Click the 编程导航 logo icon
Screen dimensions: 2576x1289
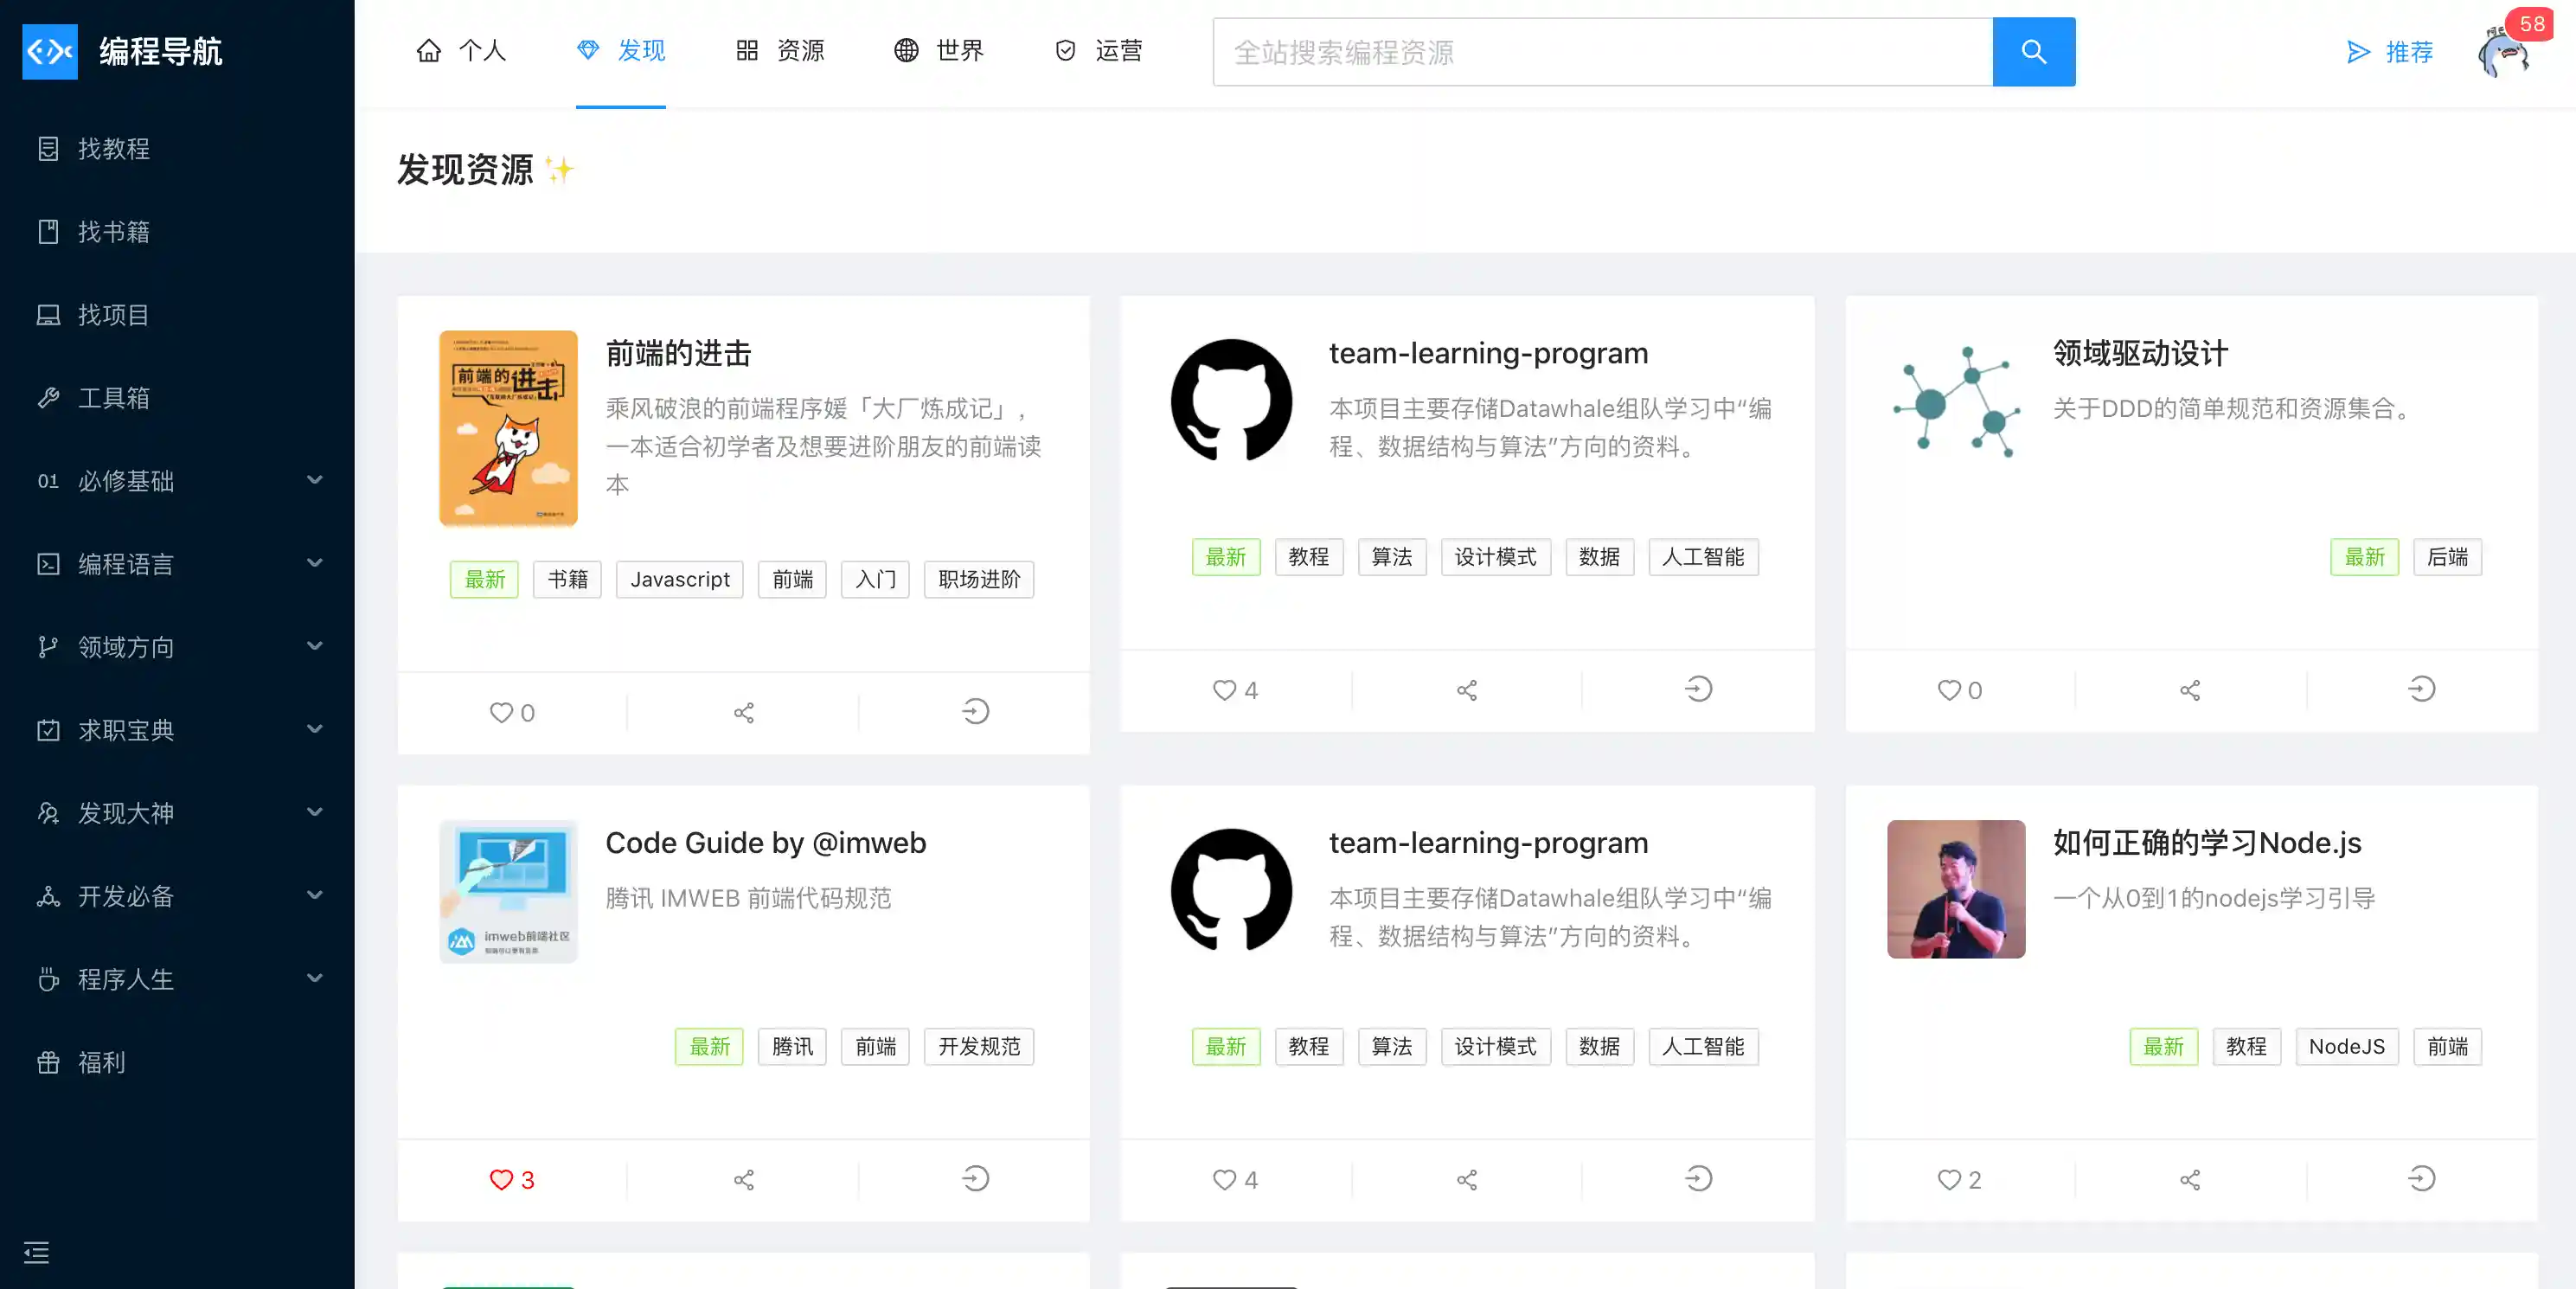(x=49, y=51)
